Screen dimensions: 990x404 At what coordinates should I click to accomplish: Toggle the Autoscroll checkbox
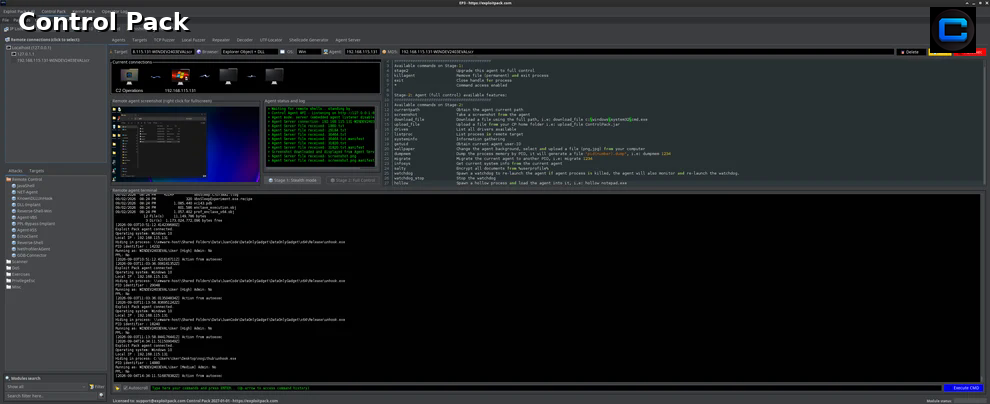click(x=126, y=388)
